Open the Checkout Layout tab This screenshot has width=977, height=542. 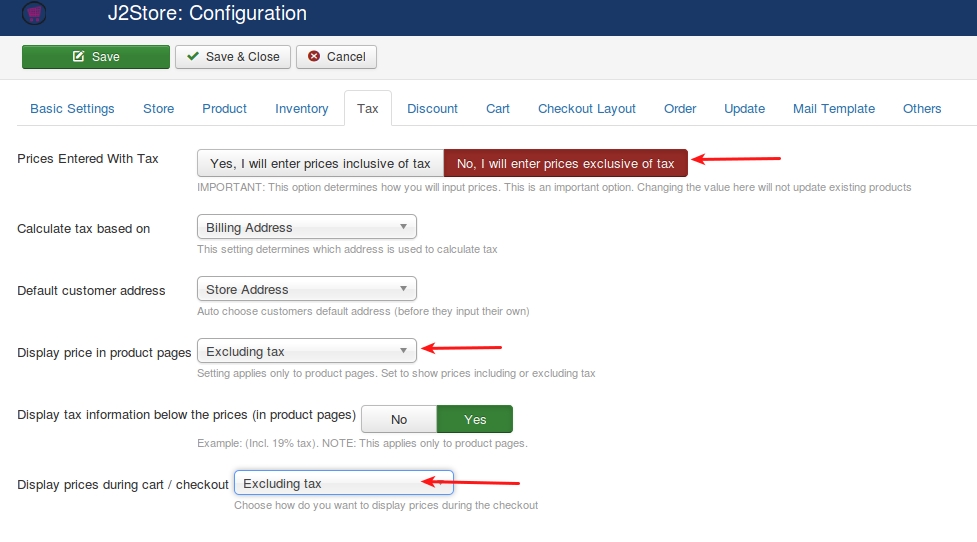[587, 108]
